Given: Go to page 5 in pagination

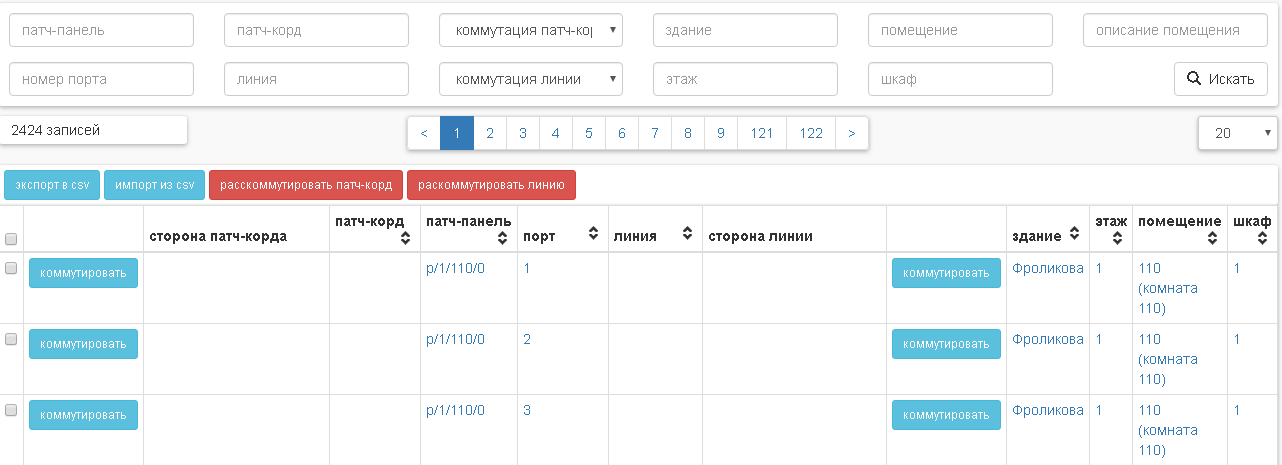Looking at the screenshot, I should point(588,133).
